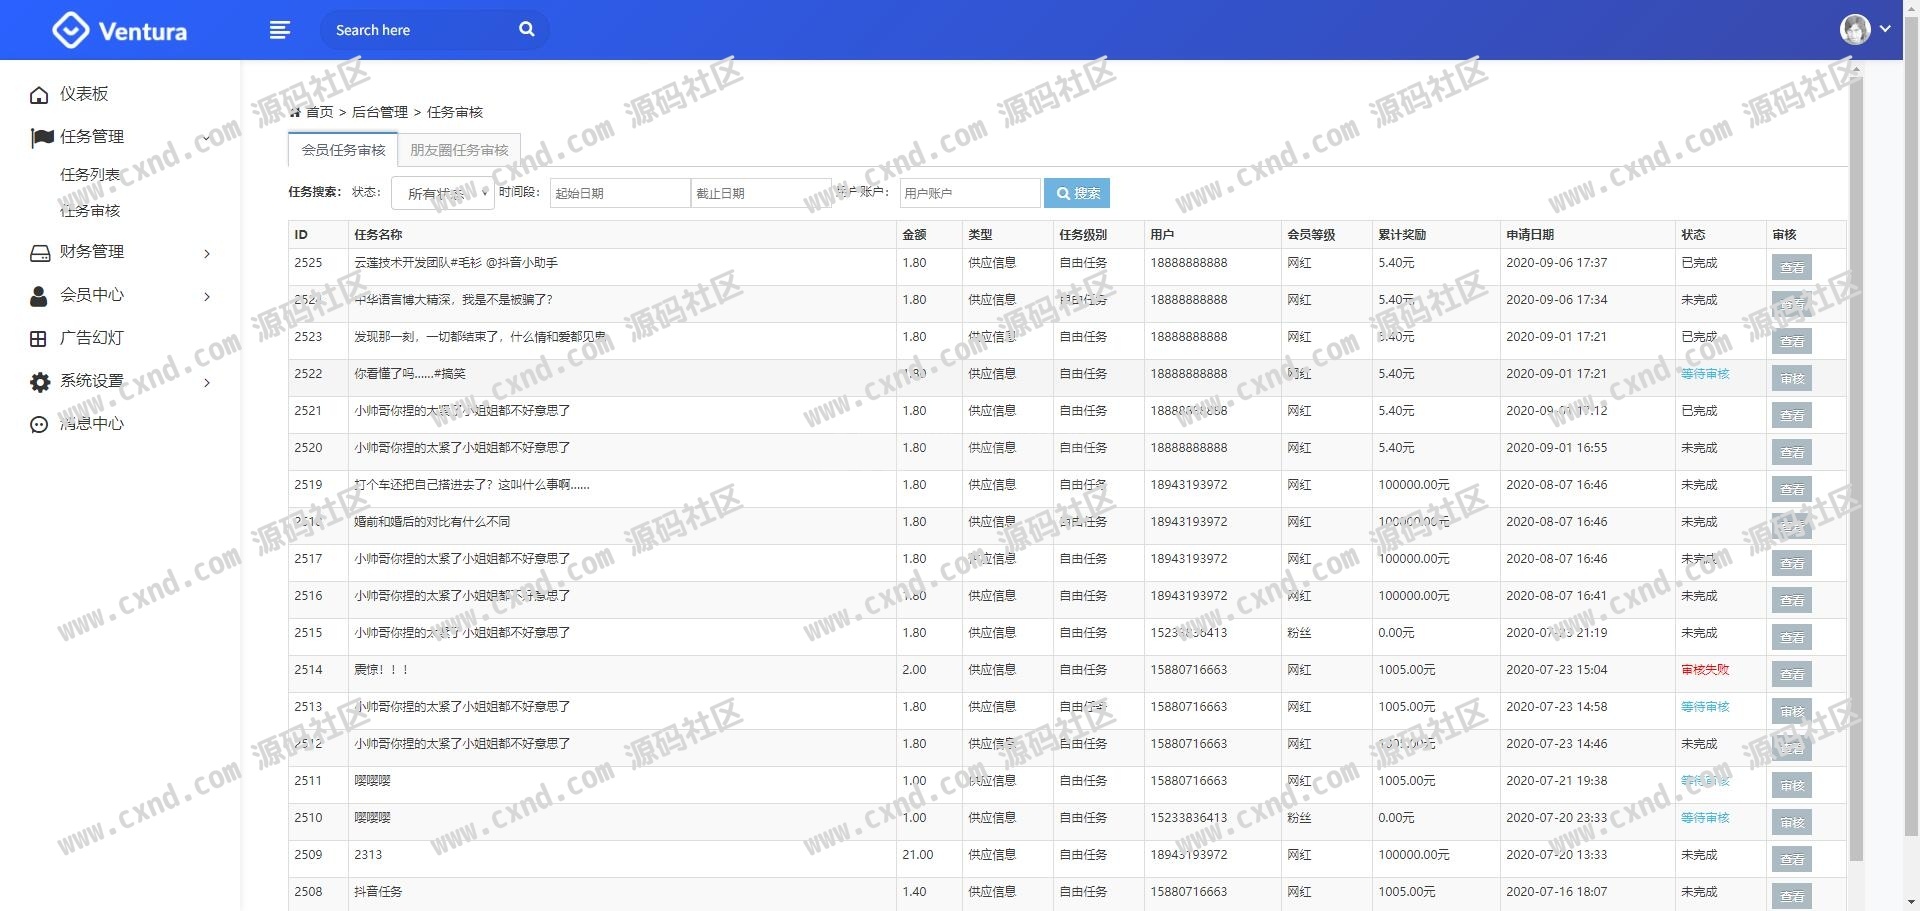The width and height of the screenshot is (1920, 911).
Task: Toggle the sidebar hamburger menu icon
Action: point(280,30)
